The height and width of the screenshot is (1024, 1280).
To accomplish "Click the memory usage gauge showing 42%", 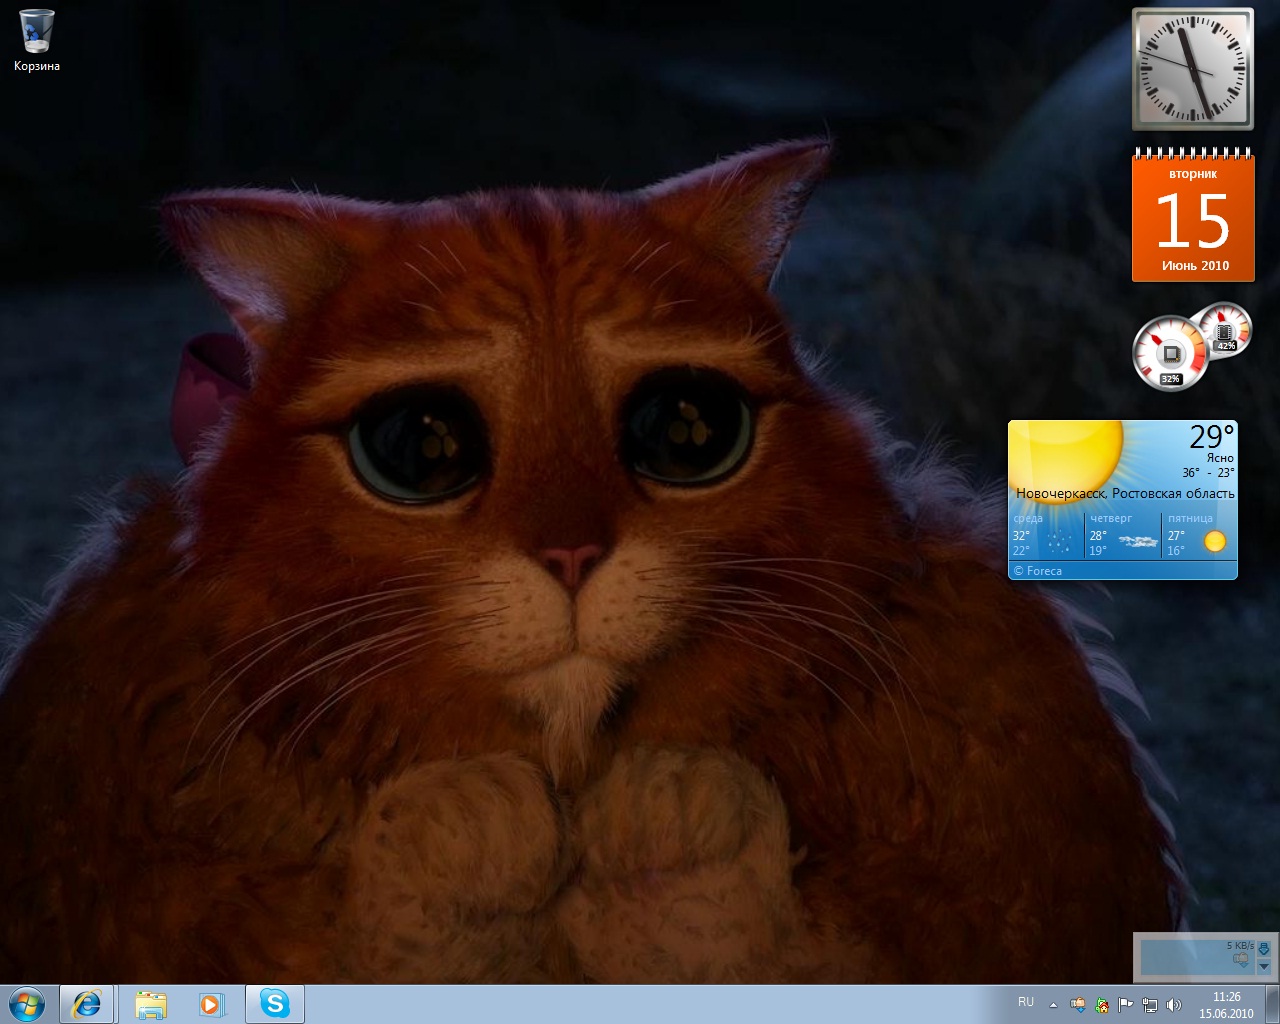I will 1224,329.
